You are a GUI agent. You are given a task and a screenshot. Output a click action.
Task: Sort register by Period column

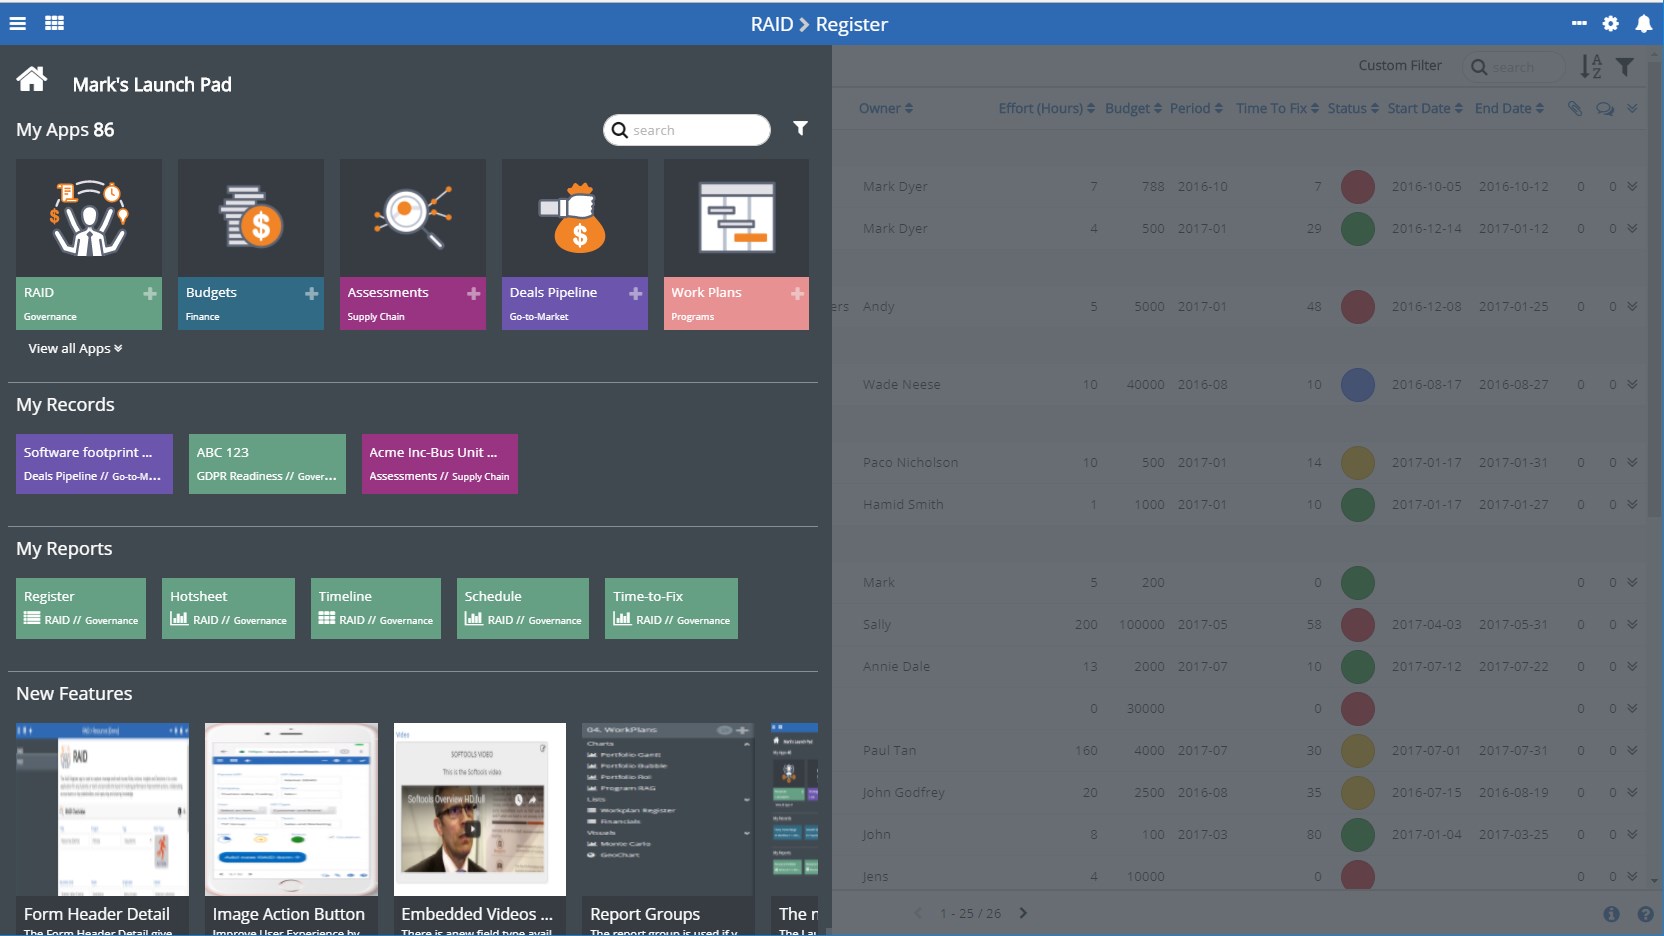pos(1196,108)
